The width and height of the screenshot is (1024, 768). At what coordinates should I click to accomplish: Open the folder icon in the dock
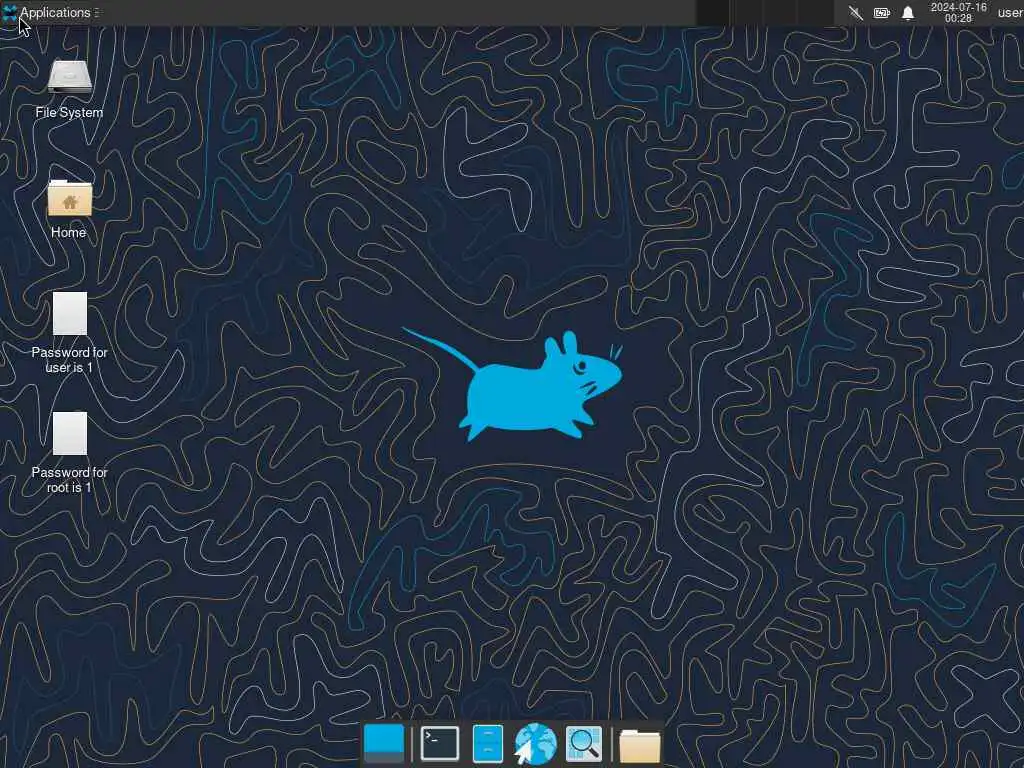click(639, 745)
